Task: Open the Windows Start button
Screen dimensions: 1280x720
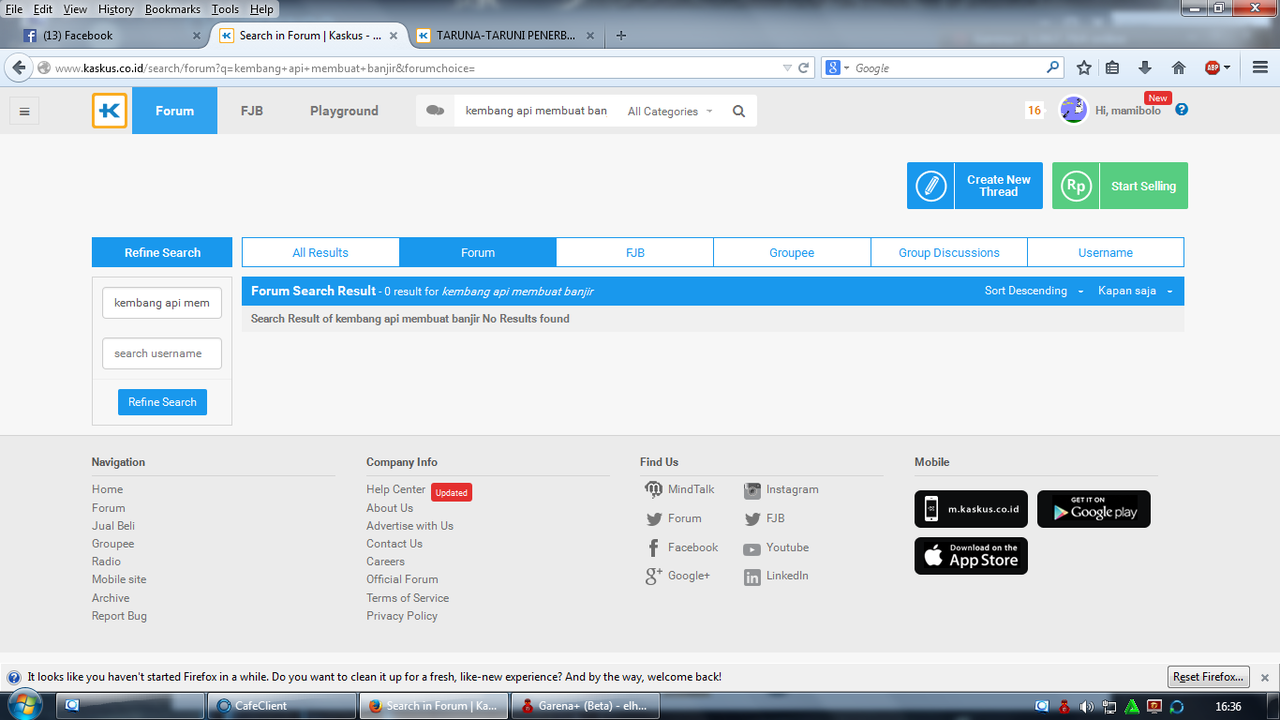Action: pyautogui.click(x=24, y=705)
